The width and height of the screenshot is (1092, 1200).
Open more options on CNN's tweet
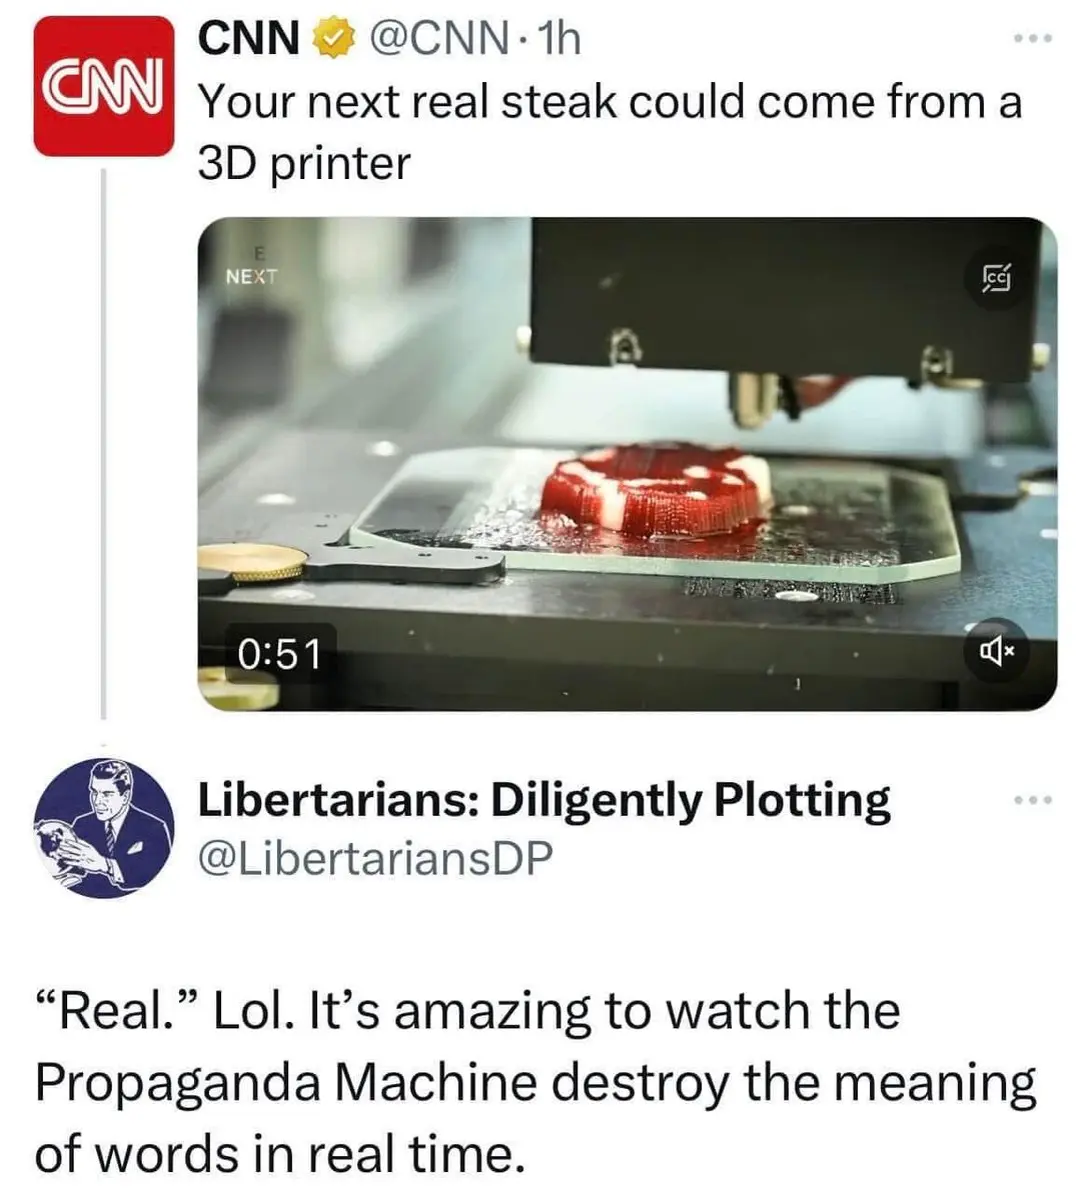1033,40
